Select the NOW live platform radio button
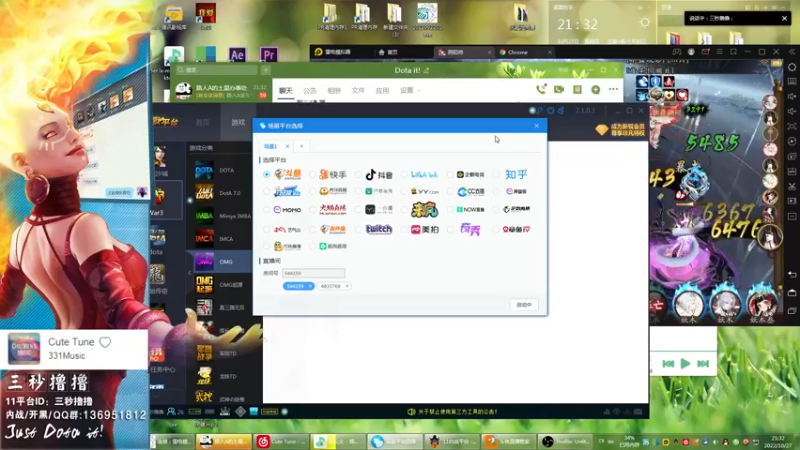Screen dimensions: 800x450 [450, 210]
